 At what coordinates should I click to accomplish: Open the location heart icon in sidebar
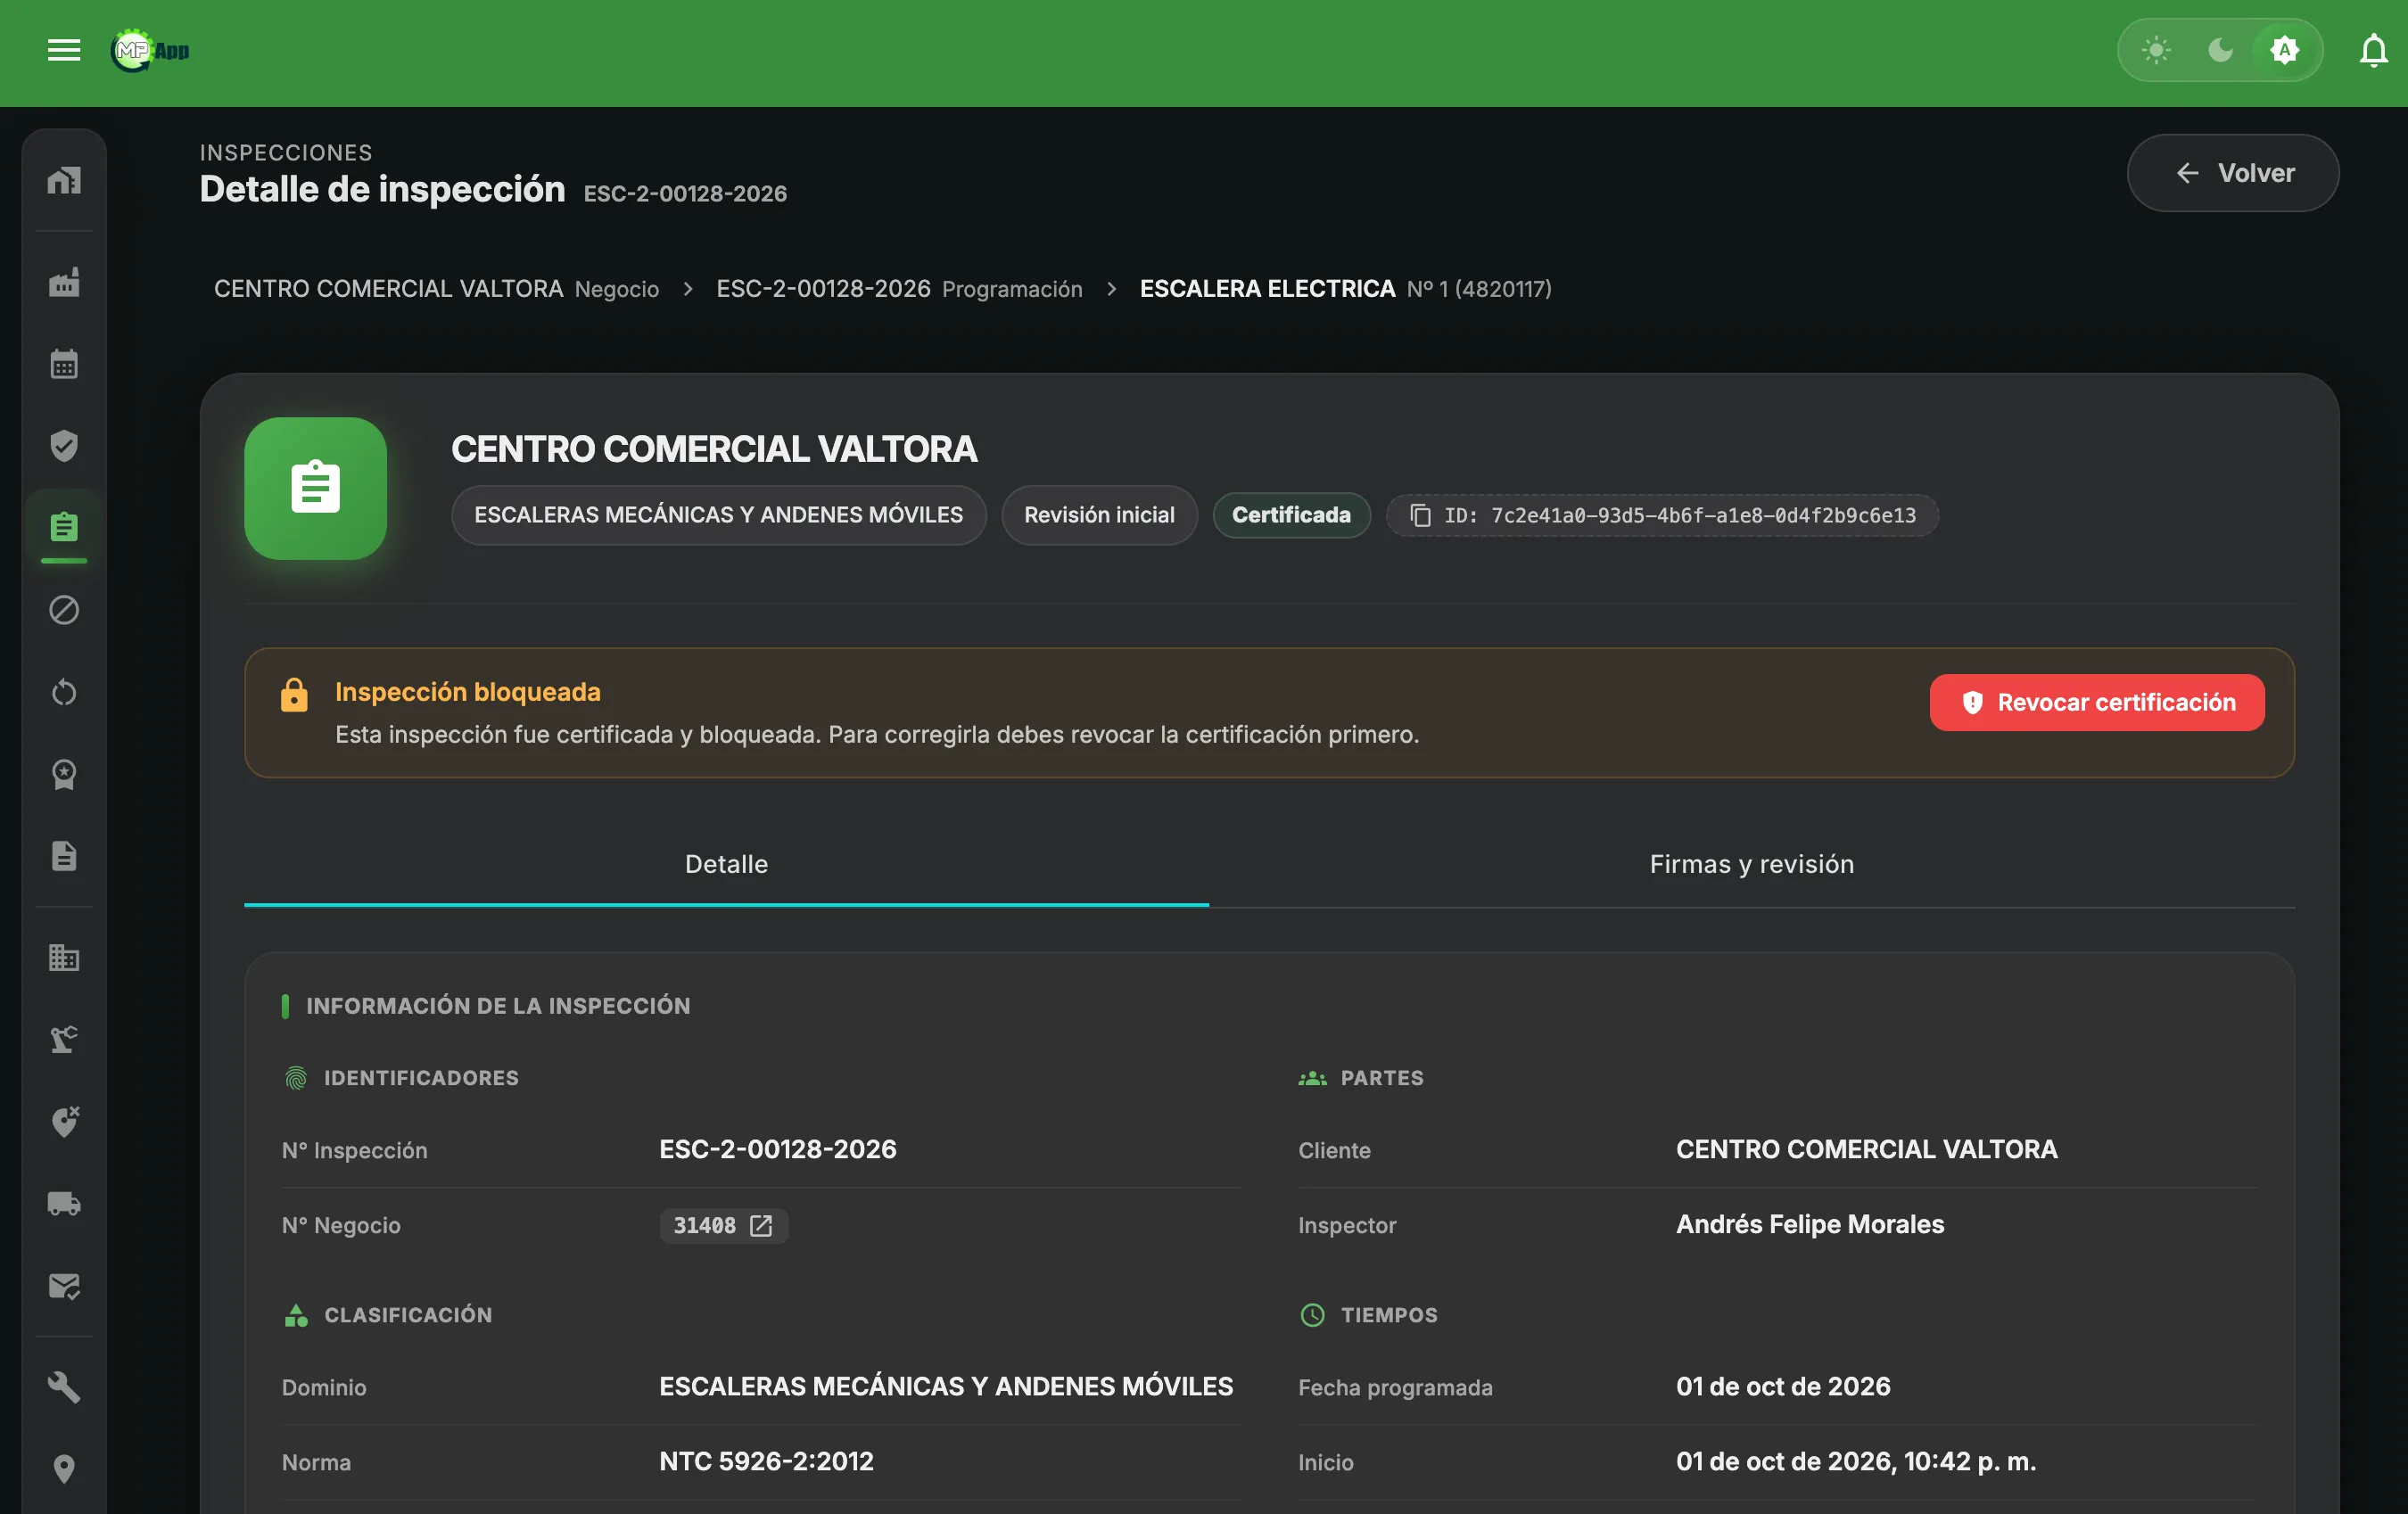tap(64, 1122)
